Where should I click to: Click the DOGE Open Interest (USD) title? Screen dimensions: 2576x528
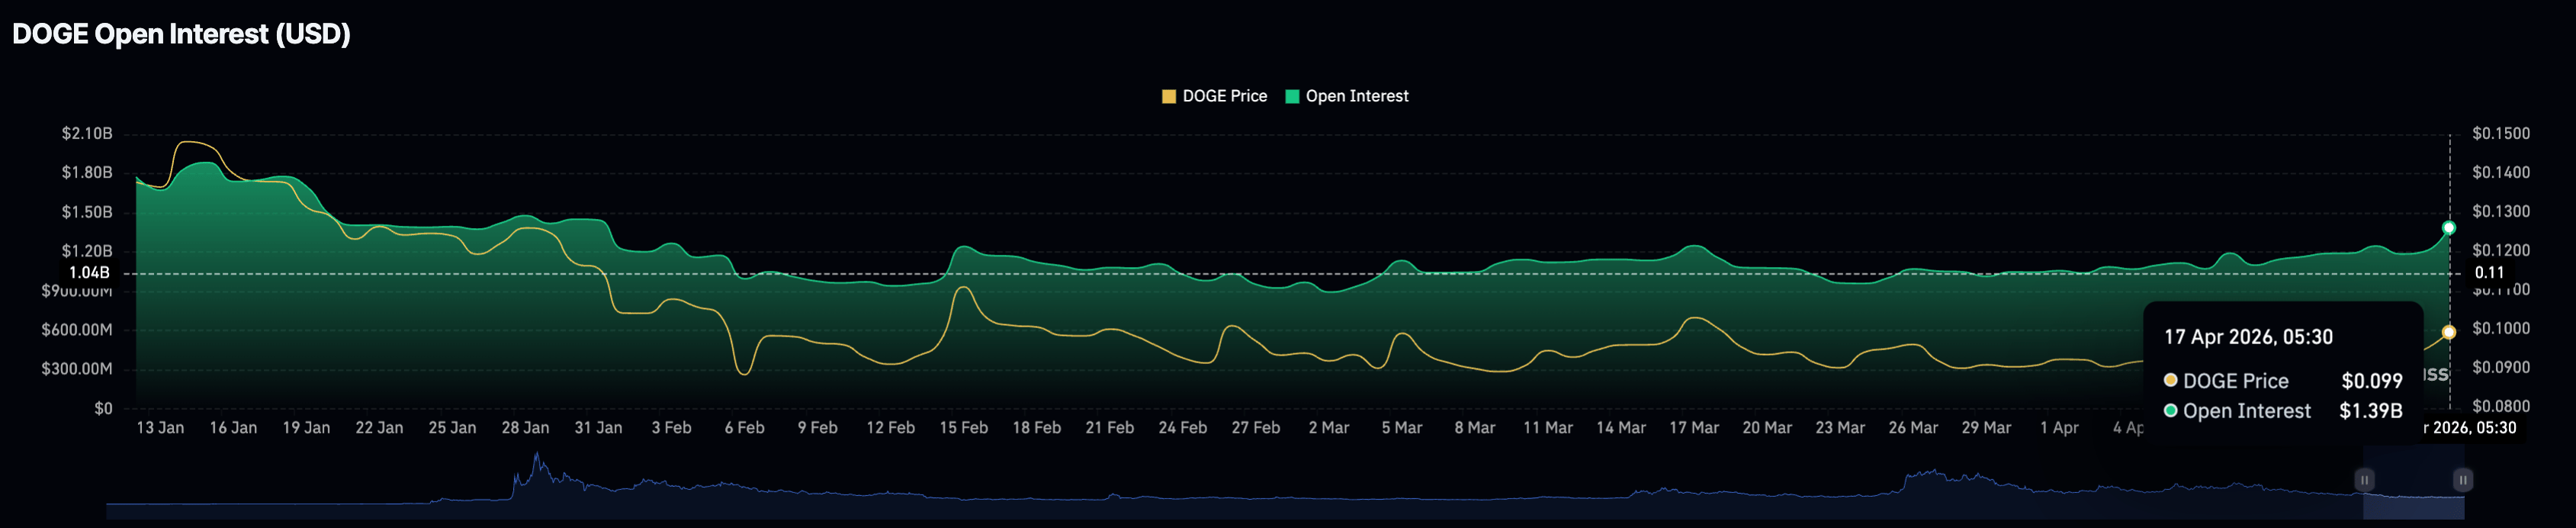click(x=181, y=34)
